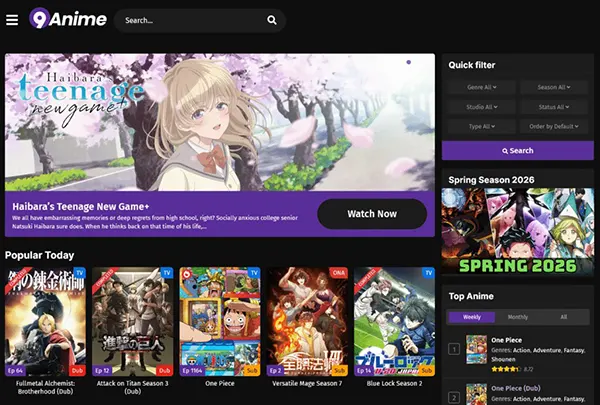Click Ep 1164 badge on One Piece poster
Screen dimensions: 600x405
pos(192,371)
